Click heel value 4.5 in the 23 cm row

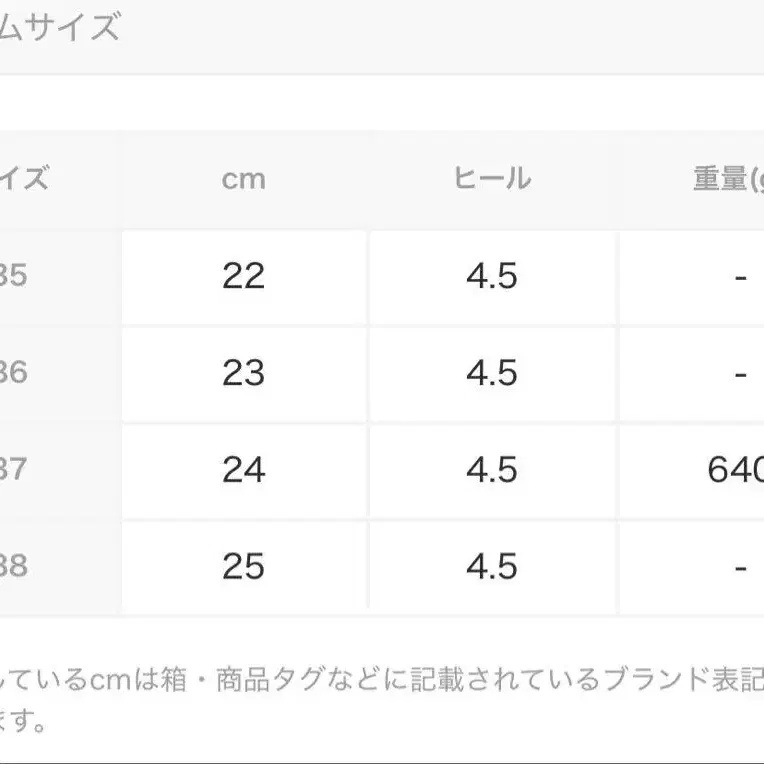[x=492, y=373]
